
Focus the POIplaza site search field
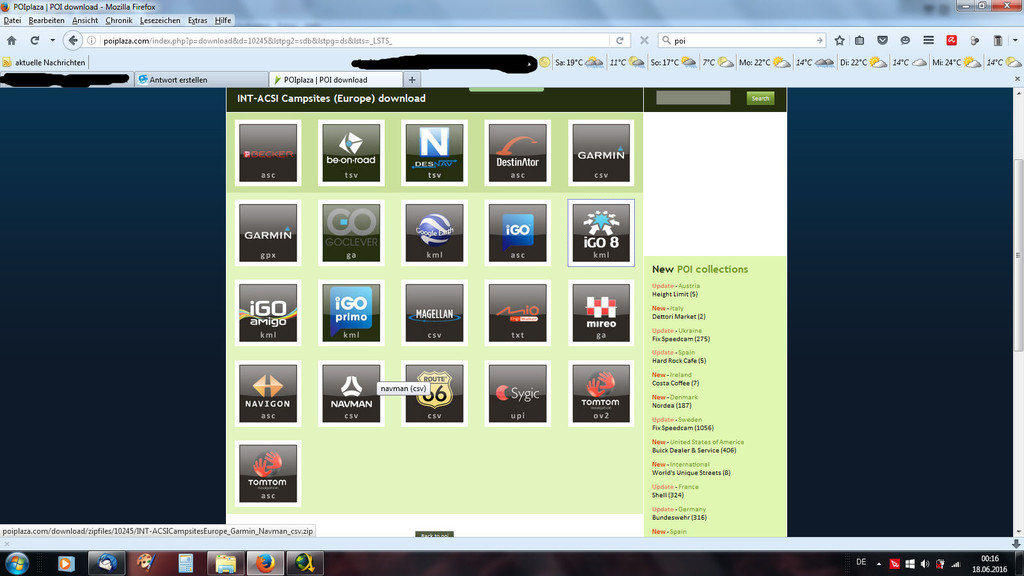tap(693, 98)
